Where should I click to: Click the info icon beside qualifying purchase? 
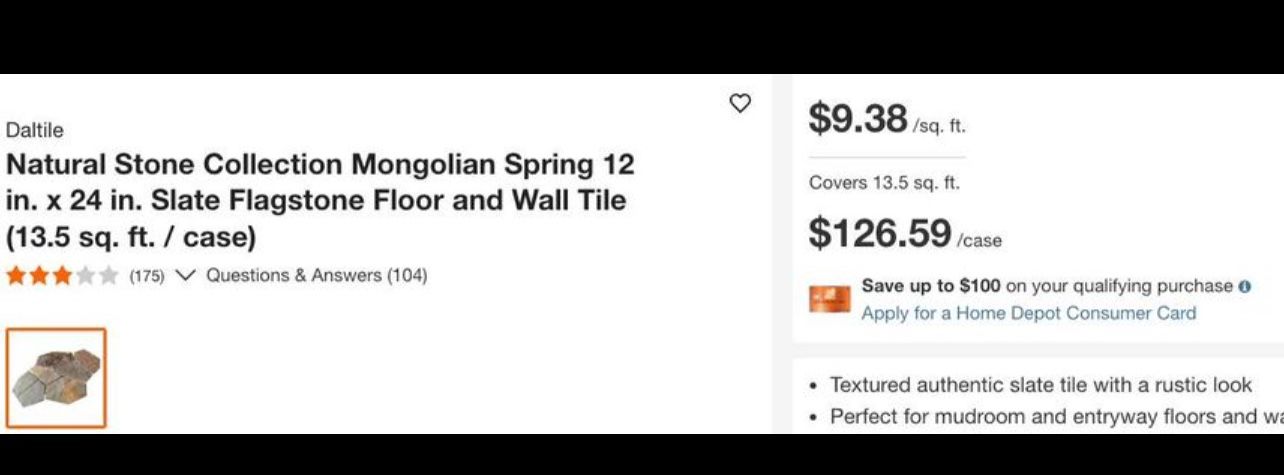tap(1245, 286)
